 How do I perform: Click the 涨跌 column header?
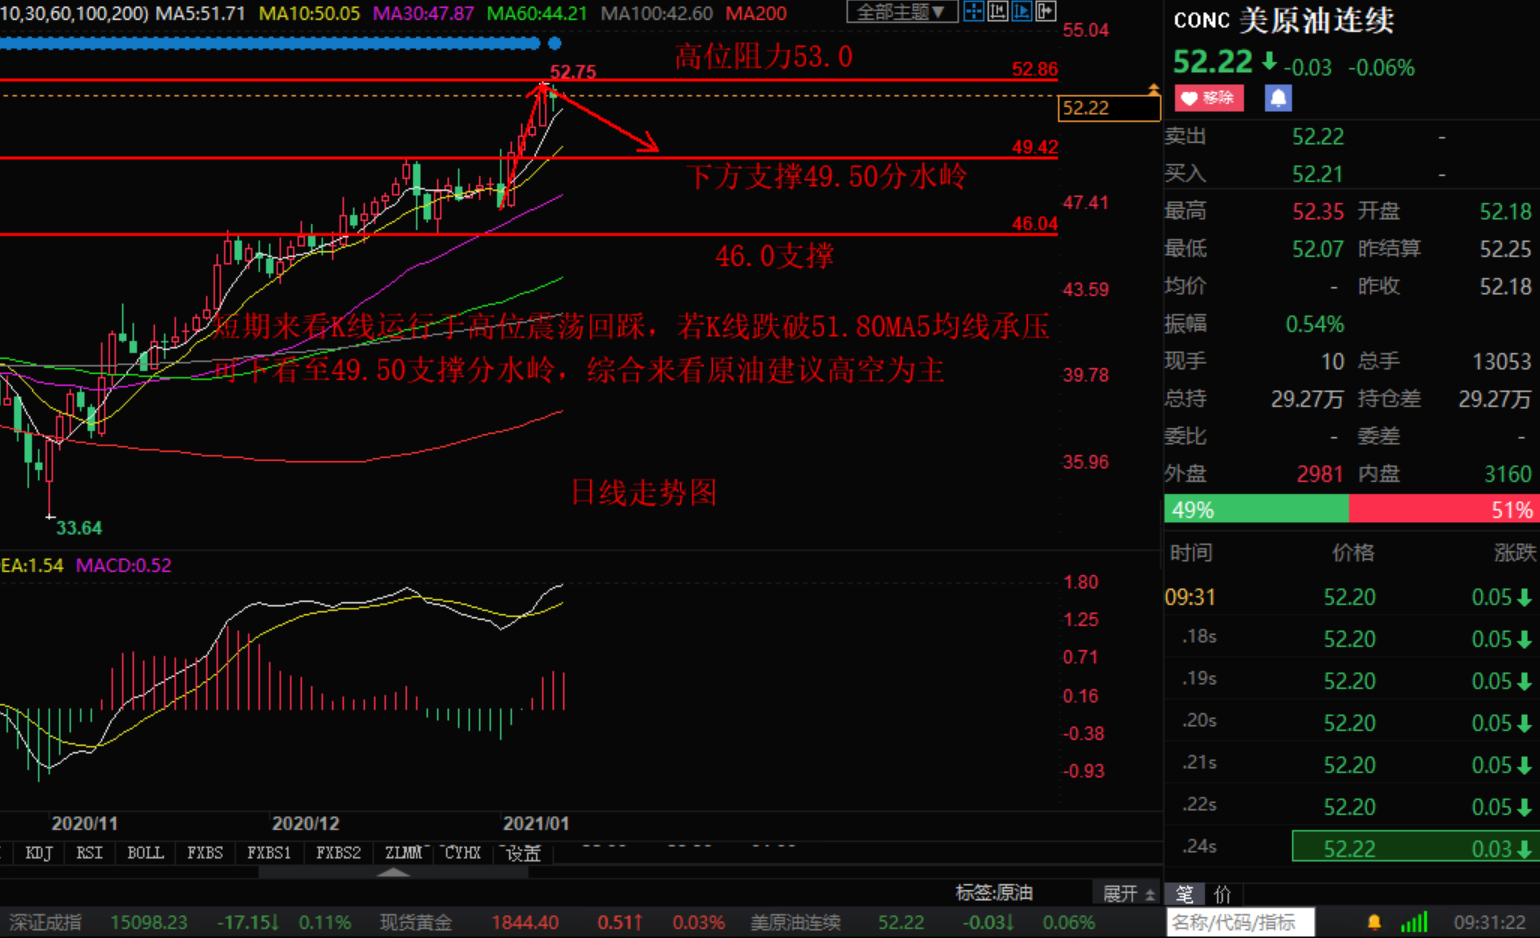[x=1514, y=553]
